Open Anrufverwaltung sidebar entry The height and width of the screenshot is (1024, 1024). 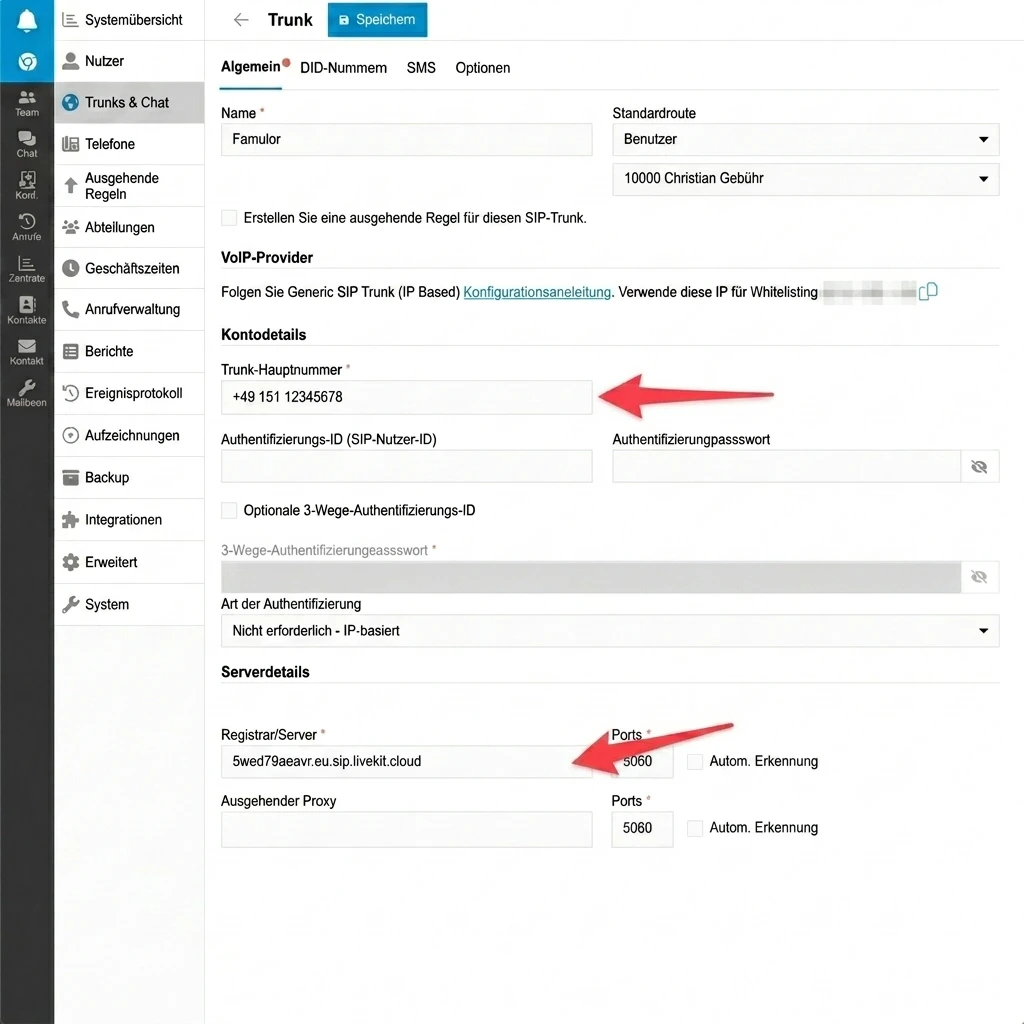tap(129, 310)
